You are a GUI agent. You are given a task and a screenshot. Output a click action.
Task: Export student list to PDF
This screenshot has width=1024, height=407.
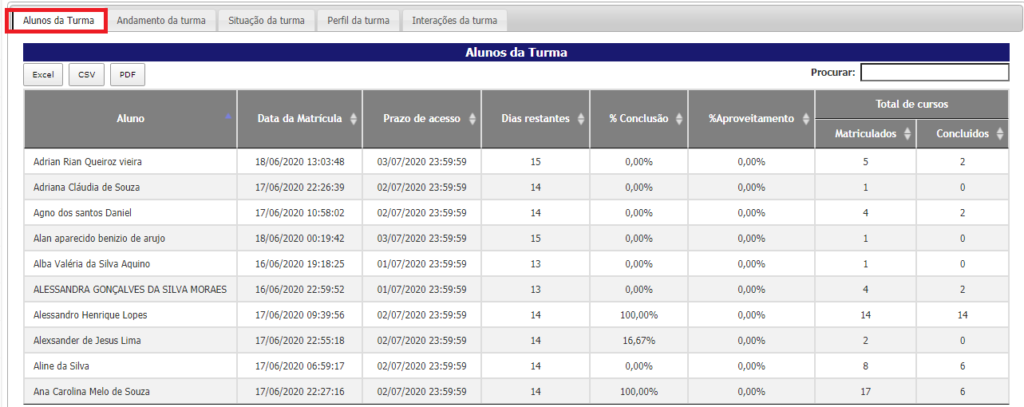127,74
